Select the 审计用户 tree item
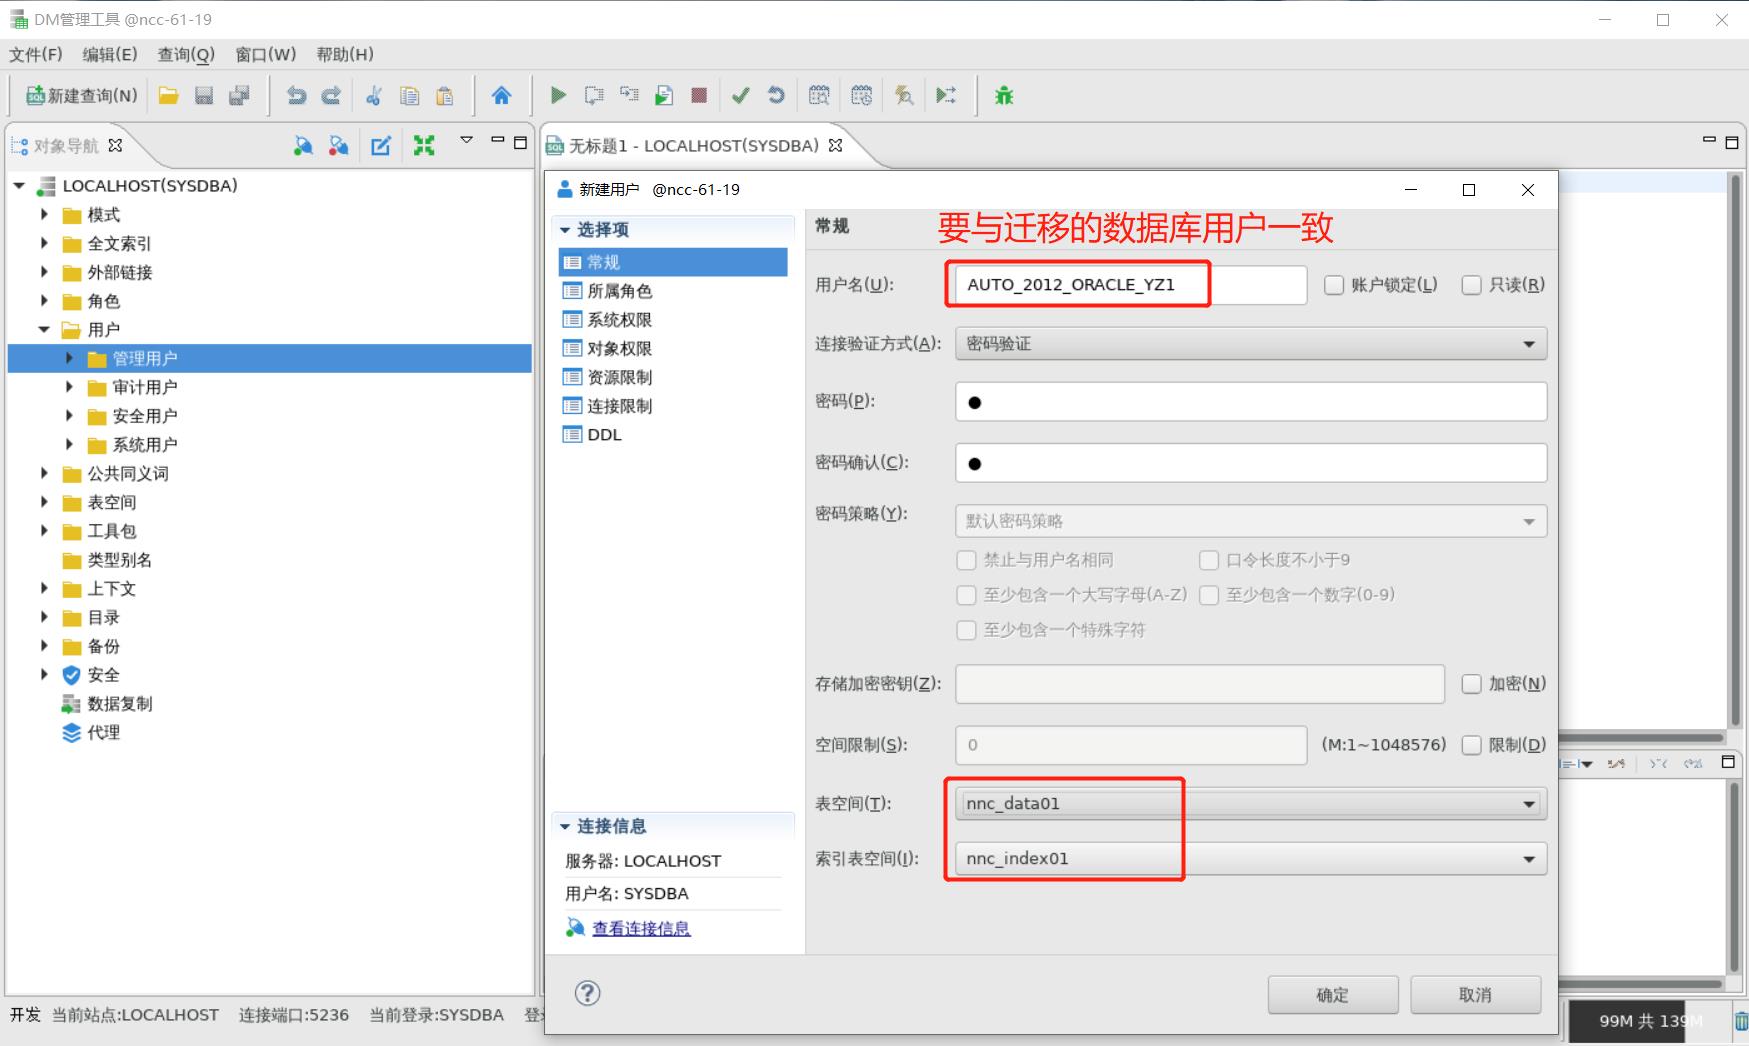Image resolution: width=1749 pixels, height=1046 pixels. click(x=144, y=387)
